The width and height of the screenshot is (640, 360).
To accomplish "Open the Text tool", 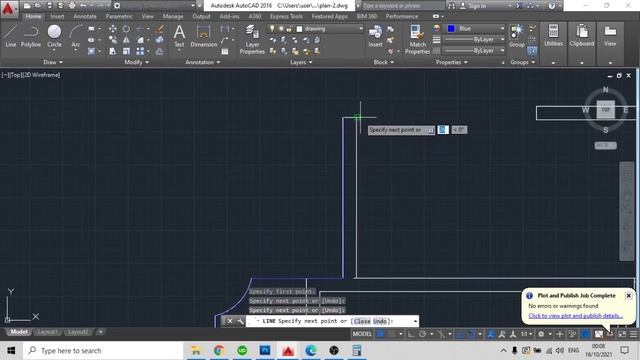I will pyautogui.click(x=179, y=36).
